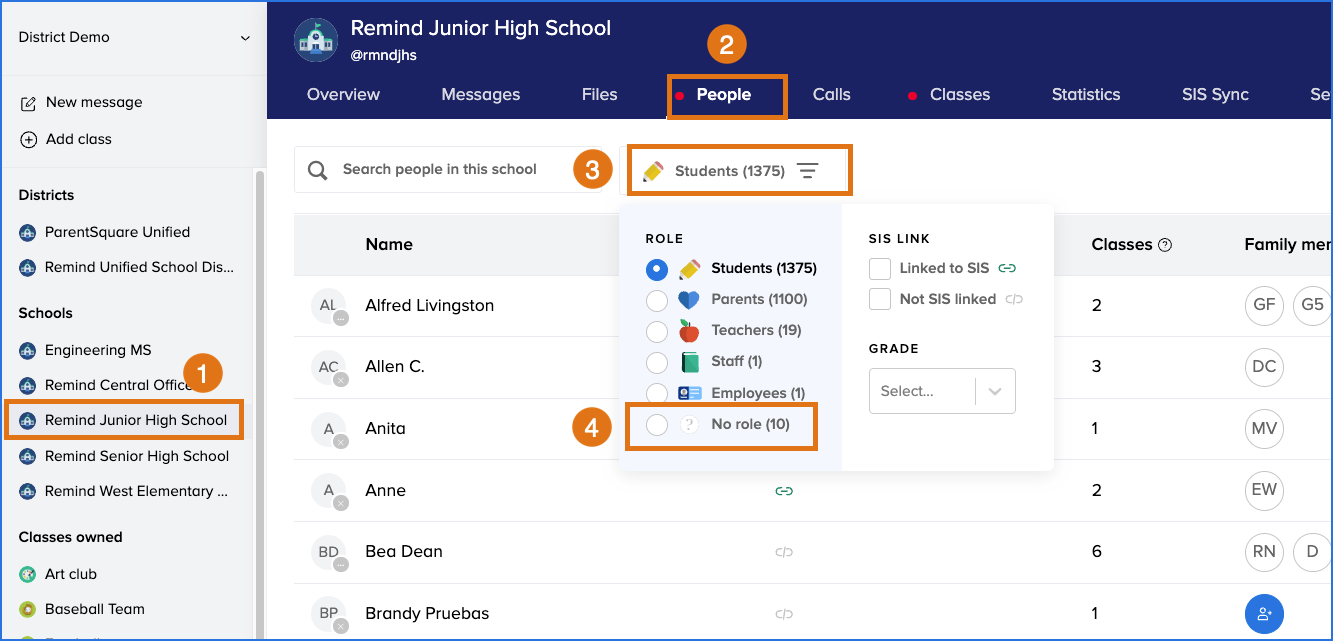Image resolution: width=1333 pixels, height=641 pixels.
Task: Click the search magnifier icon
Action: (x=318, y=170)
